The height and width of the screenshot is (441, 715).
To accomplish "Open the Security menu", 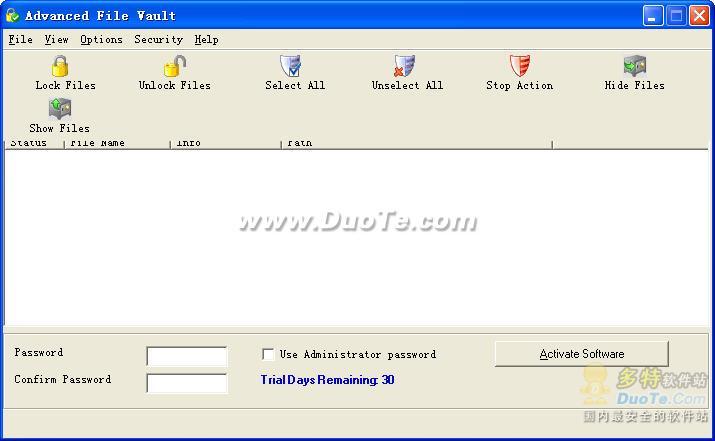I will tap(158, 40).
